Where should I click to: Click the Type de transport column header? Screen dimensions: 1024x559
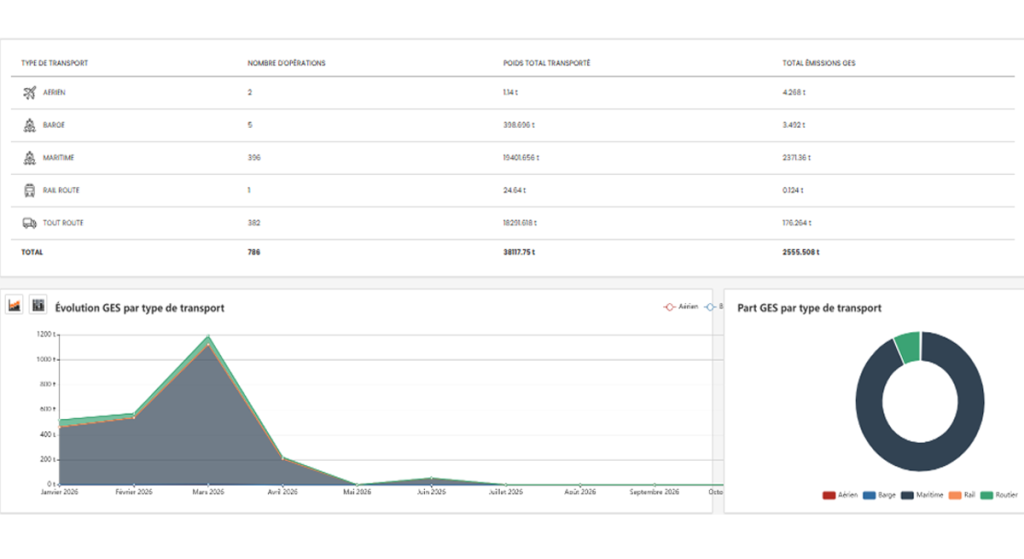coord(54,63)
